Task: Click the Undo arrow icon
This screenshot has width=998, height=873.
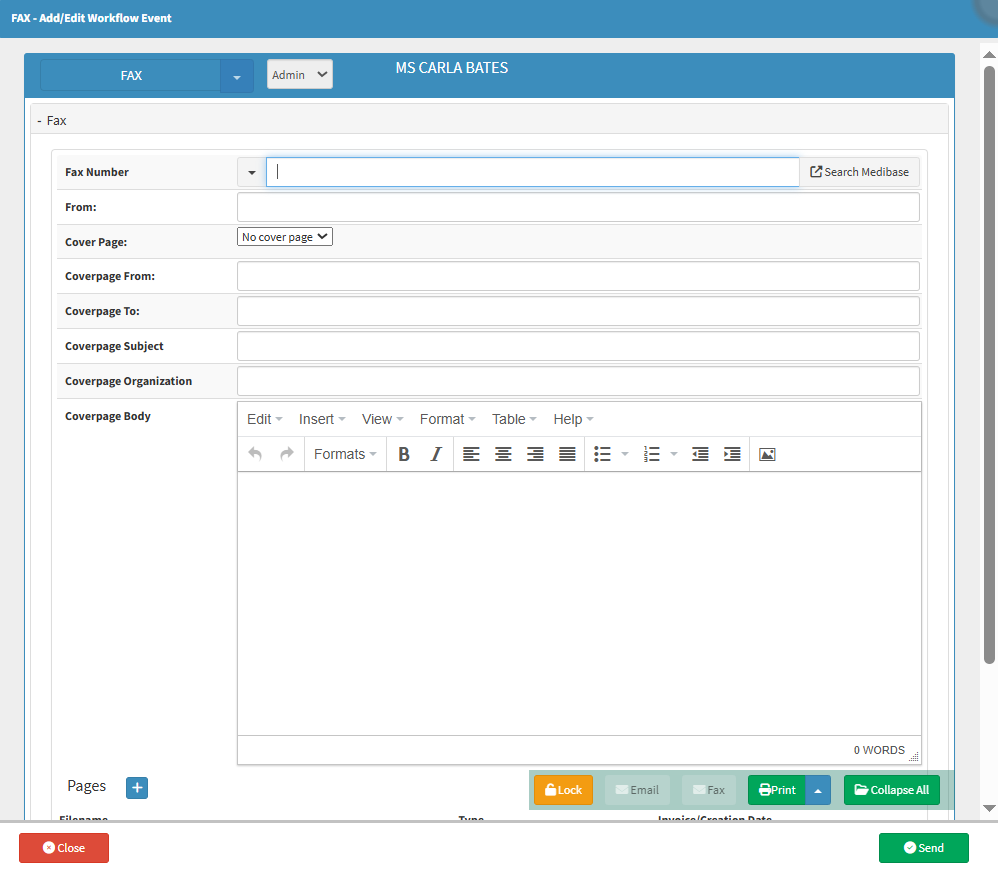Action: (x=255, y=454)
